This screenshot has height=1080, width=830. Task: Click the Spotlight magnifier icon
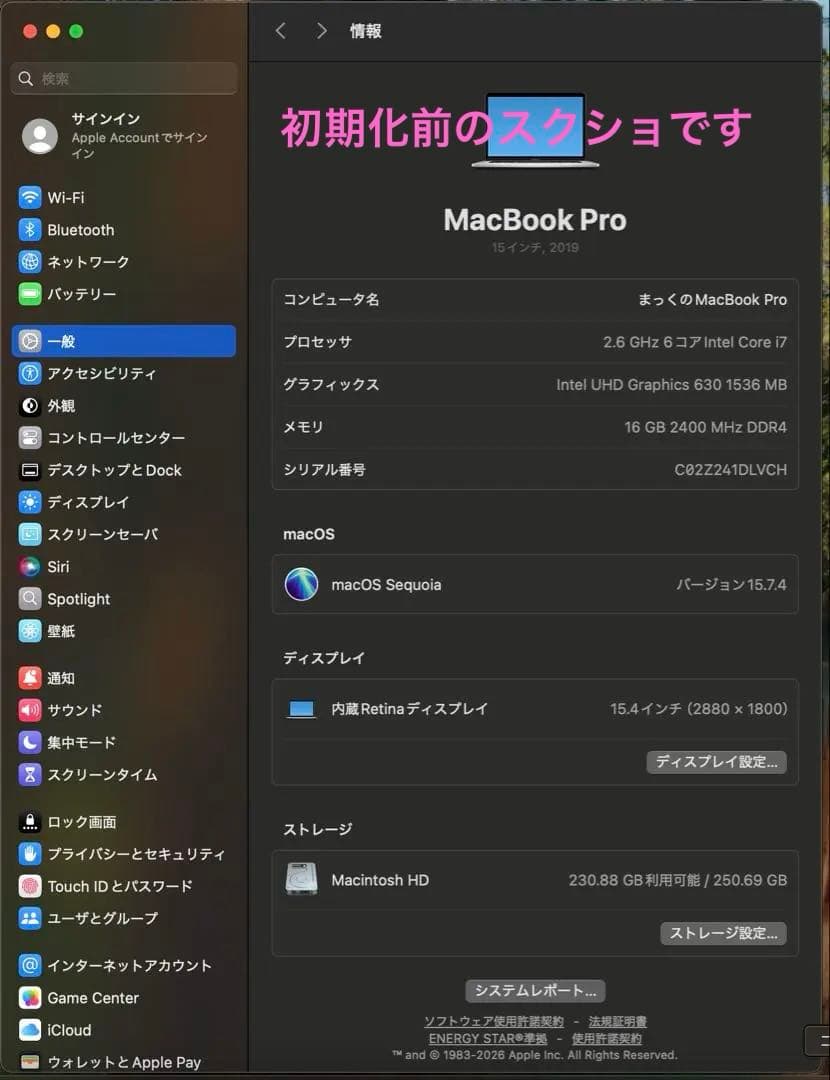30,599
